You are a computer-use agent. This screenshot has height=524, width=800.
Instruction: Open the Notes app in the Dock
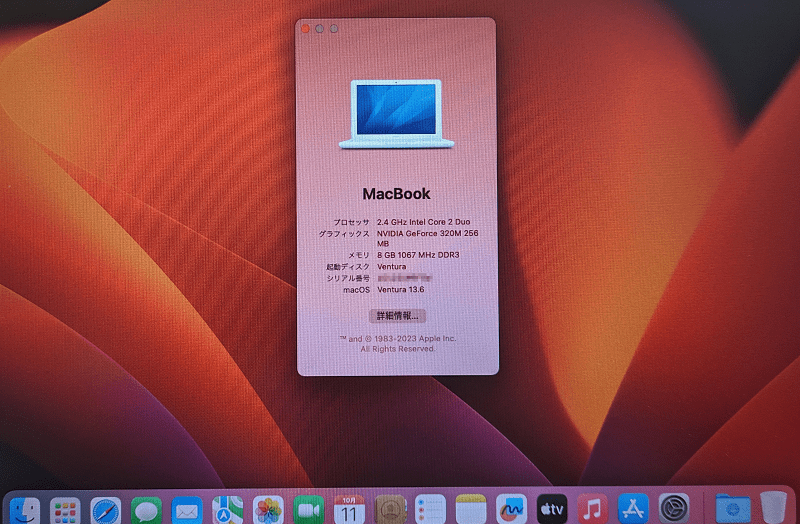tap(471, 510)
